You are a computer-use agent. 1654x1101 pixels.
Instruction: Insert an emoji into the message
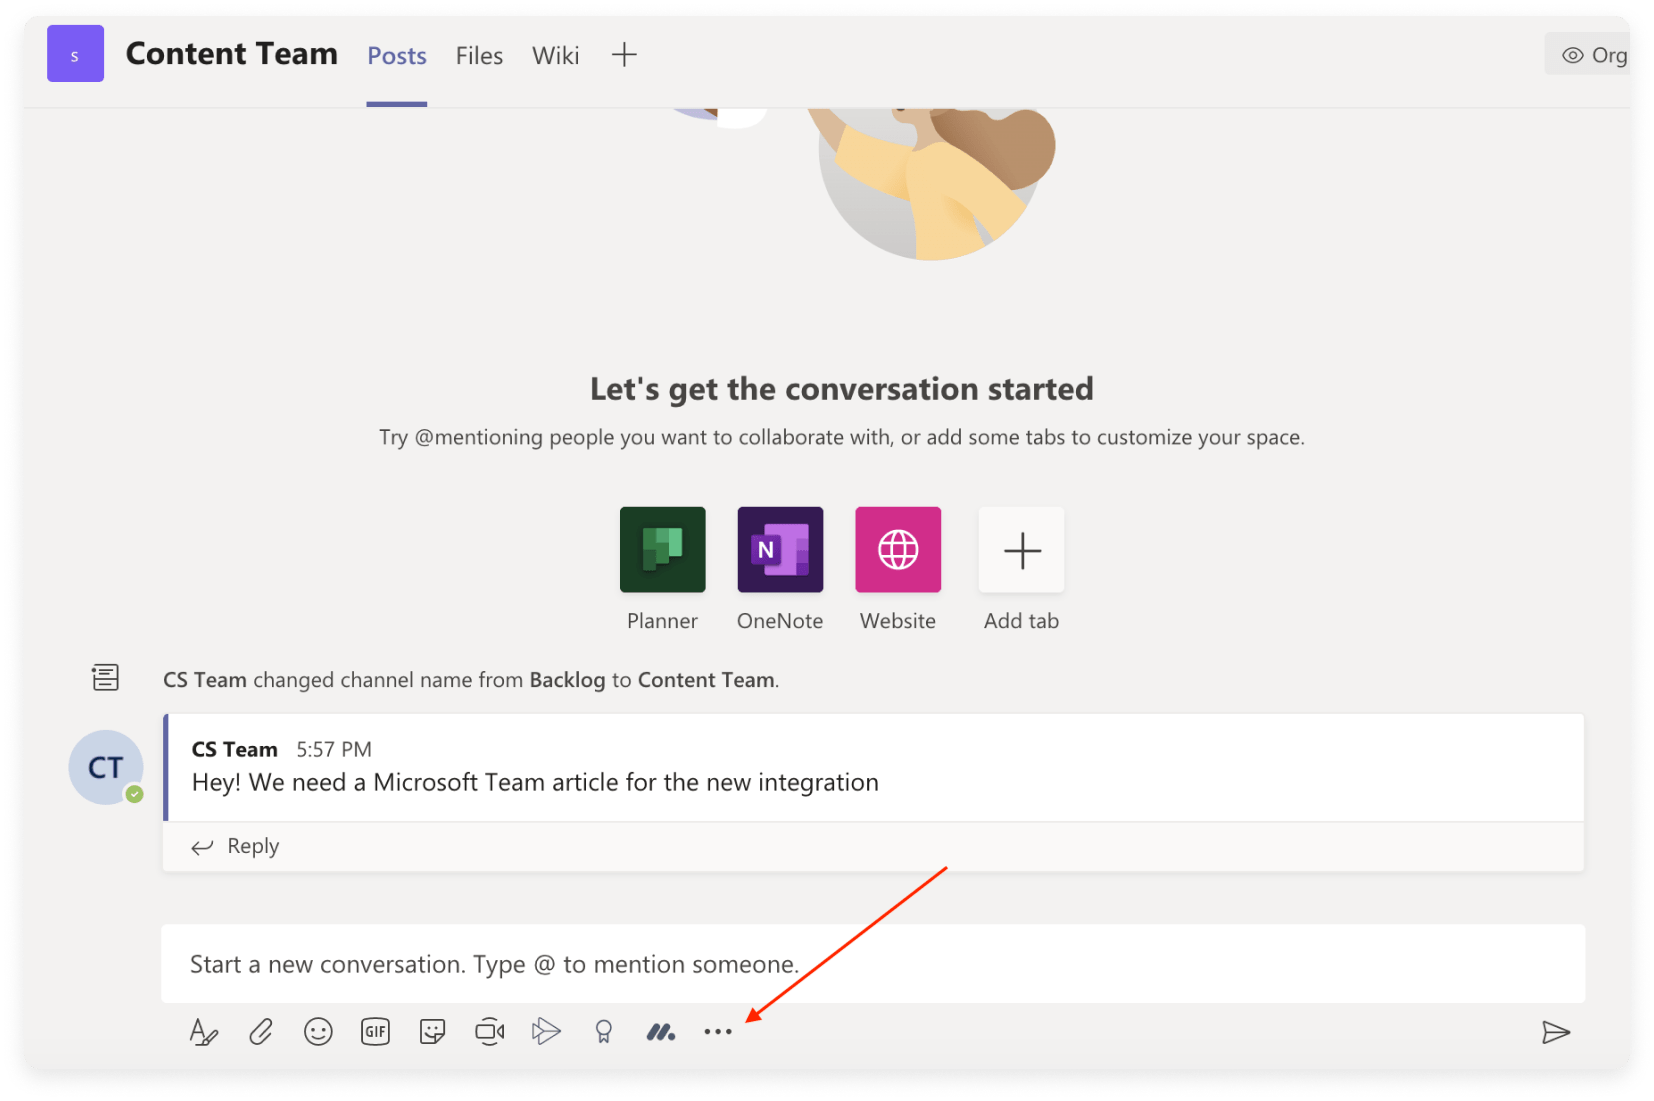[x=318, y=1031]
